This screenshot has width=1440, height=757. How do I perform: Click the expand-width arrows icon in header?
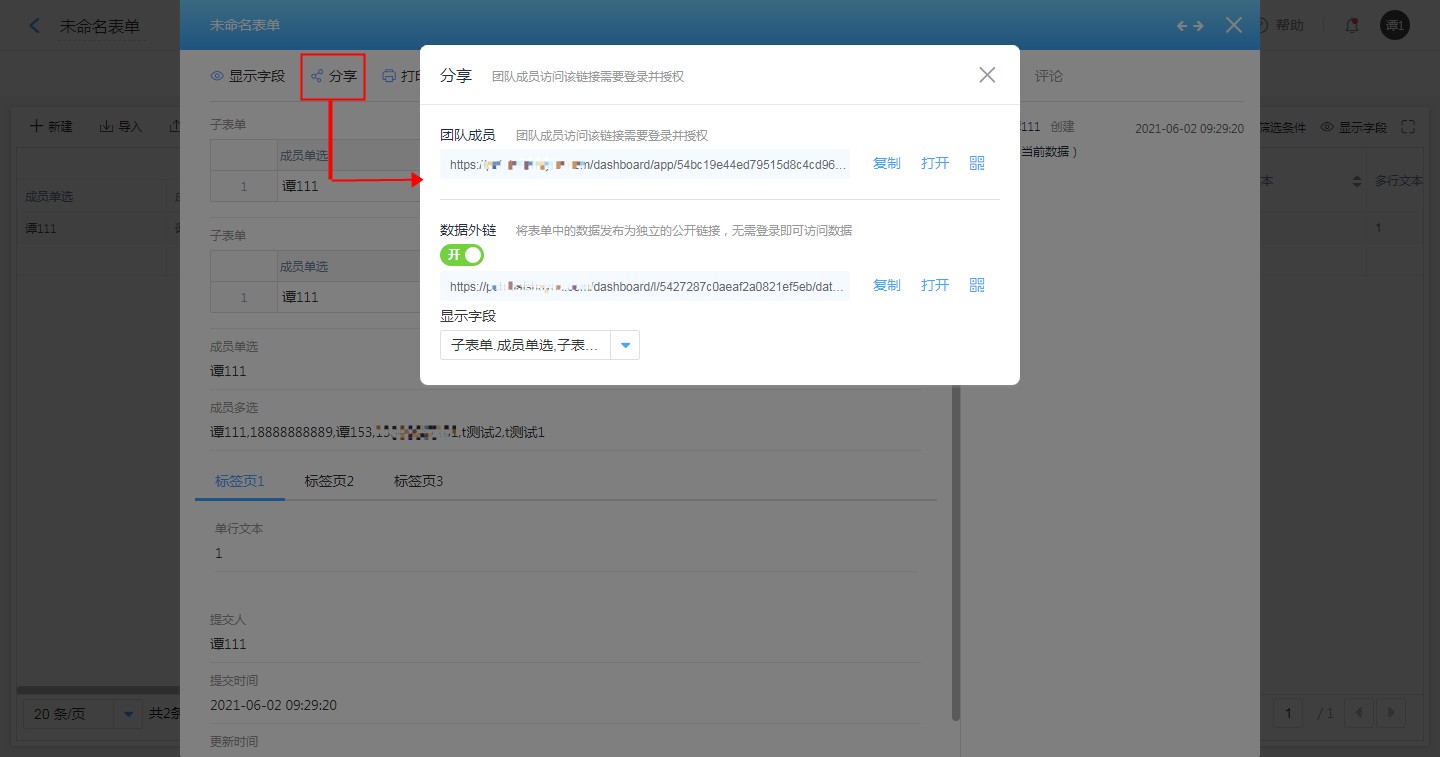click(1190, 26)
